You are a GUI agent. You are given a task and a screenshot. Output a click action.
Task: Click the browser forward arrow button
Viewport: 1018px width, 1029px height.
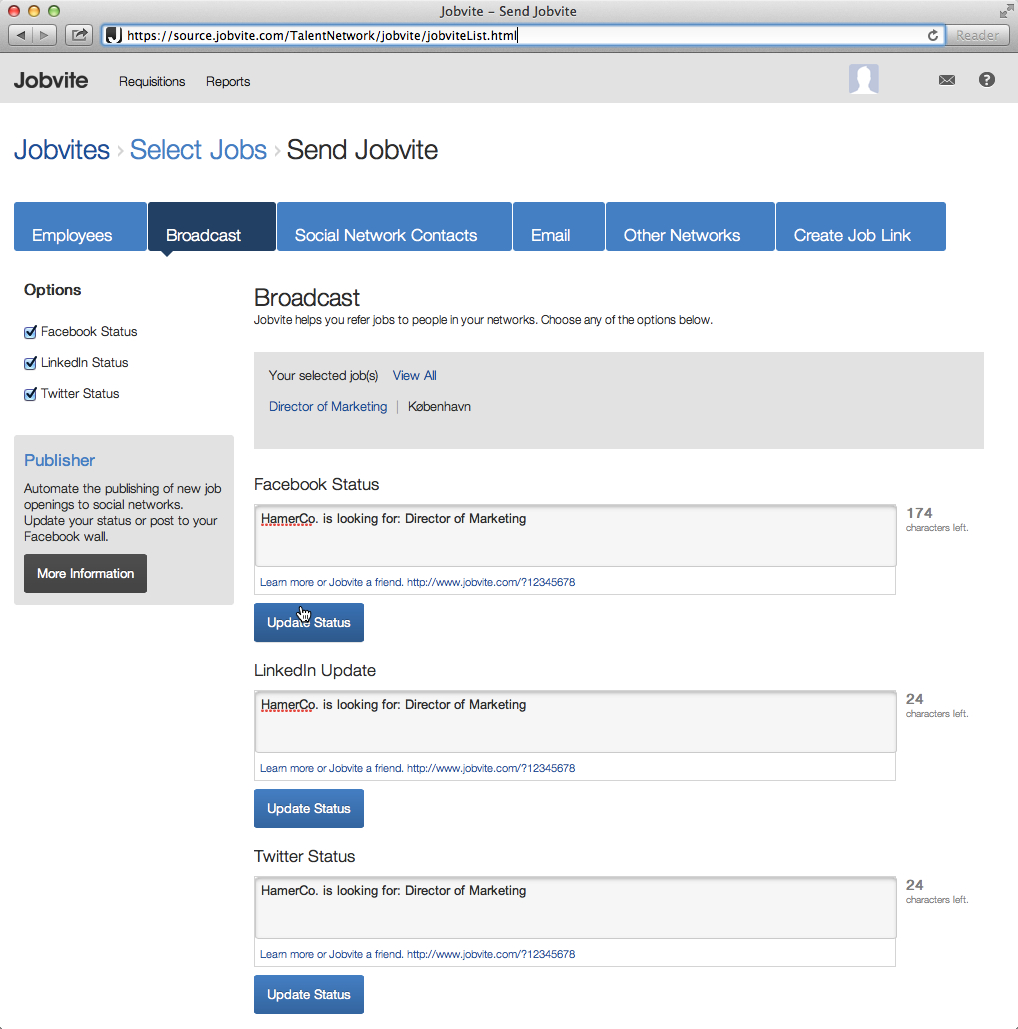(46, 35)
